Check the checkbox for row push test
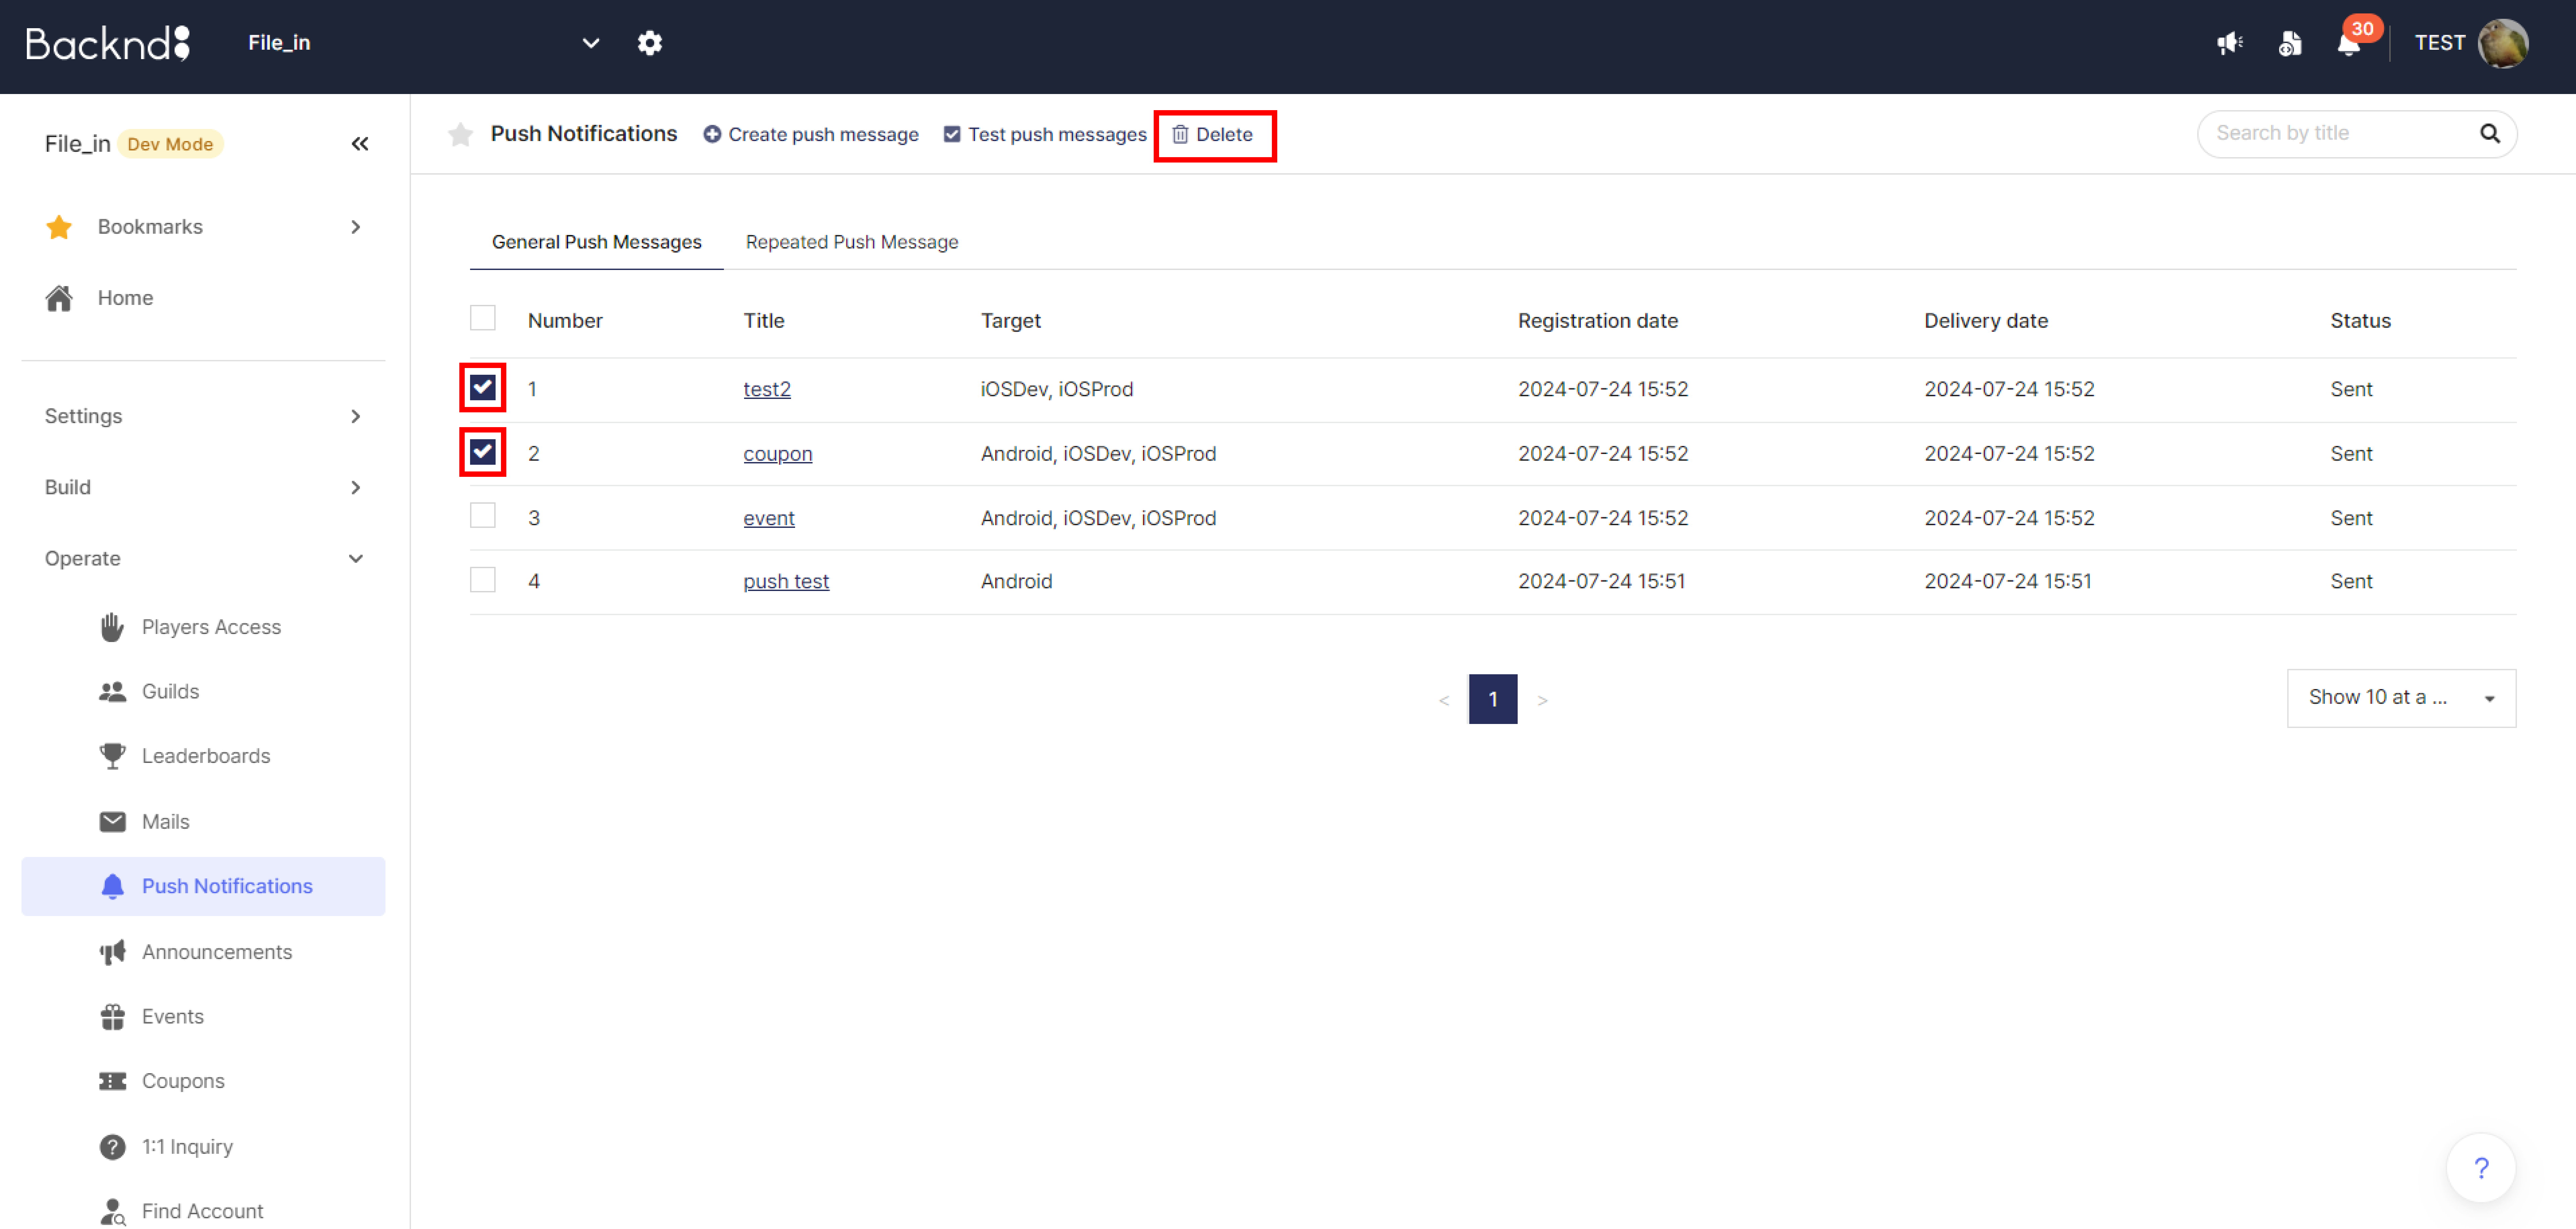 [483, 580]
